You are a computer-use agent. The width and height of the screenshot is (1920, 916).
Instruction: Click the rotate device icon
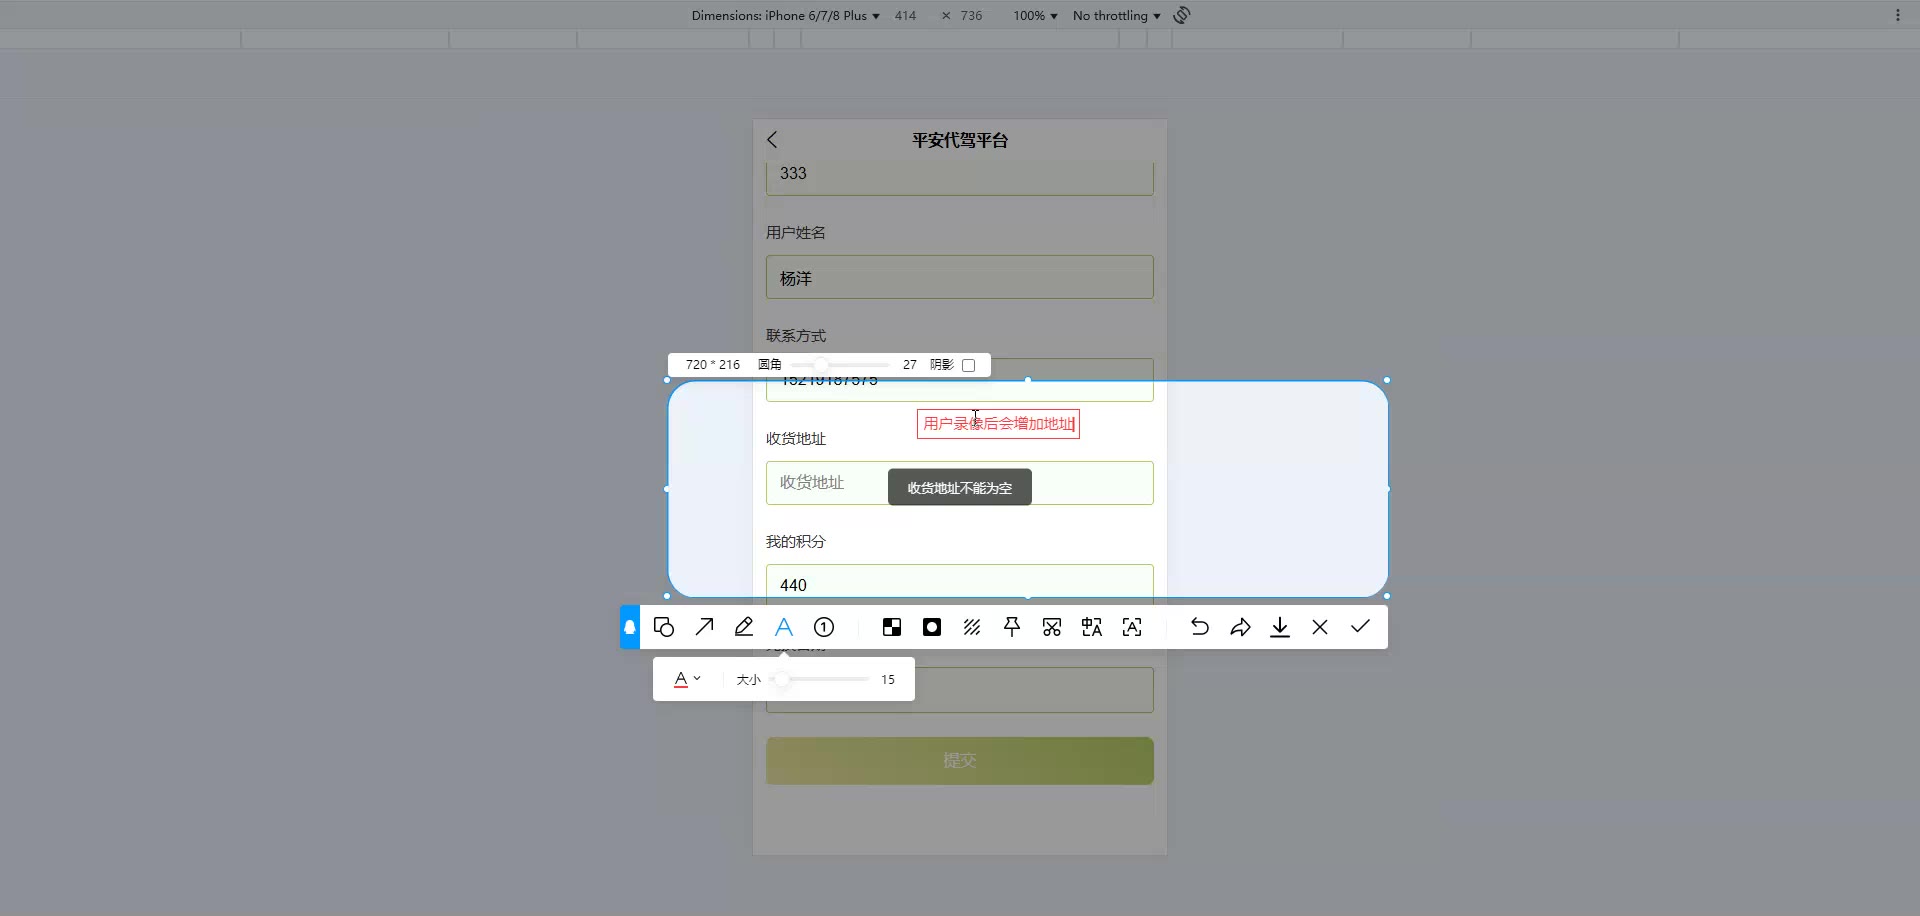[1182, 15]
